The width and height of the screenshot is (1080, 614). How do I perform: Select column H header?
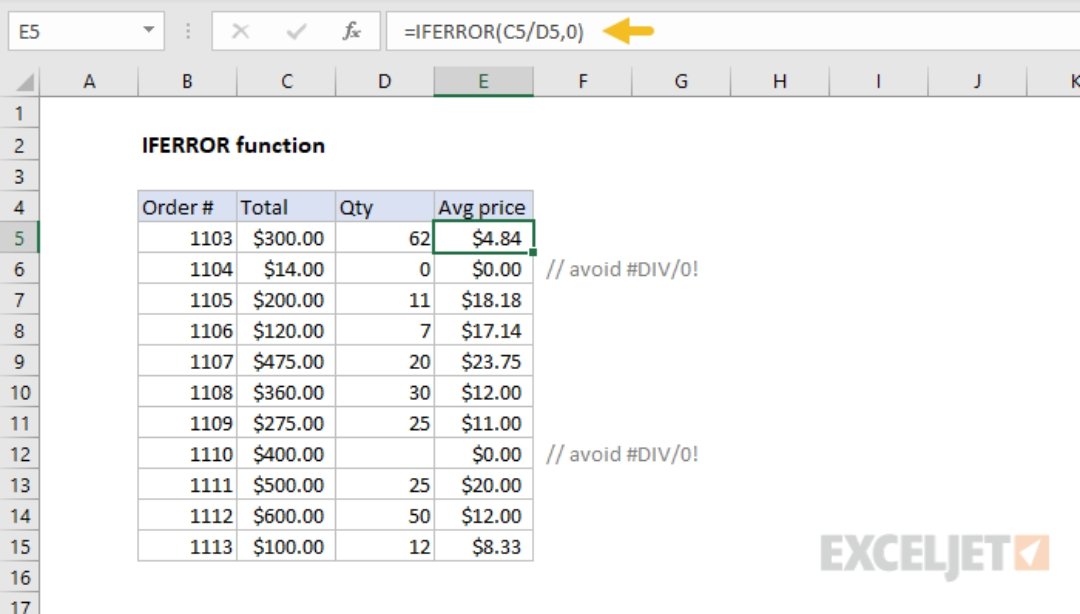[x=779, y=82]
